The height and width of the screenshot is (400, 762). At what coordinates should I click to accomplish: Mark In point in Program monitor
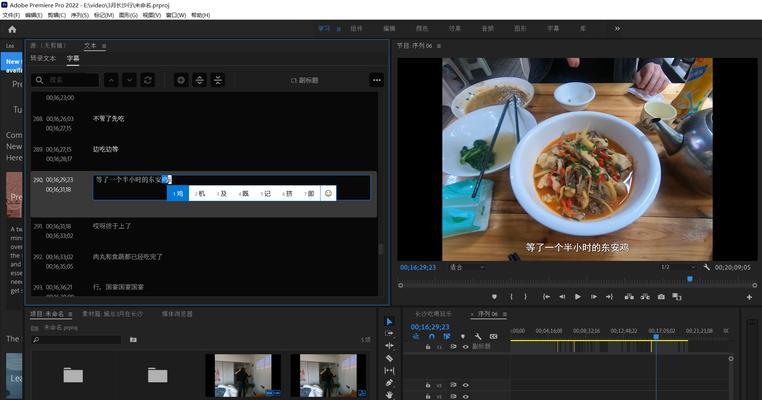click(511, 296)
